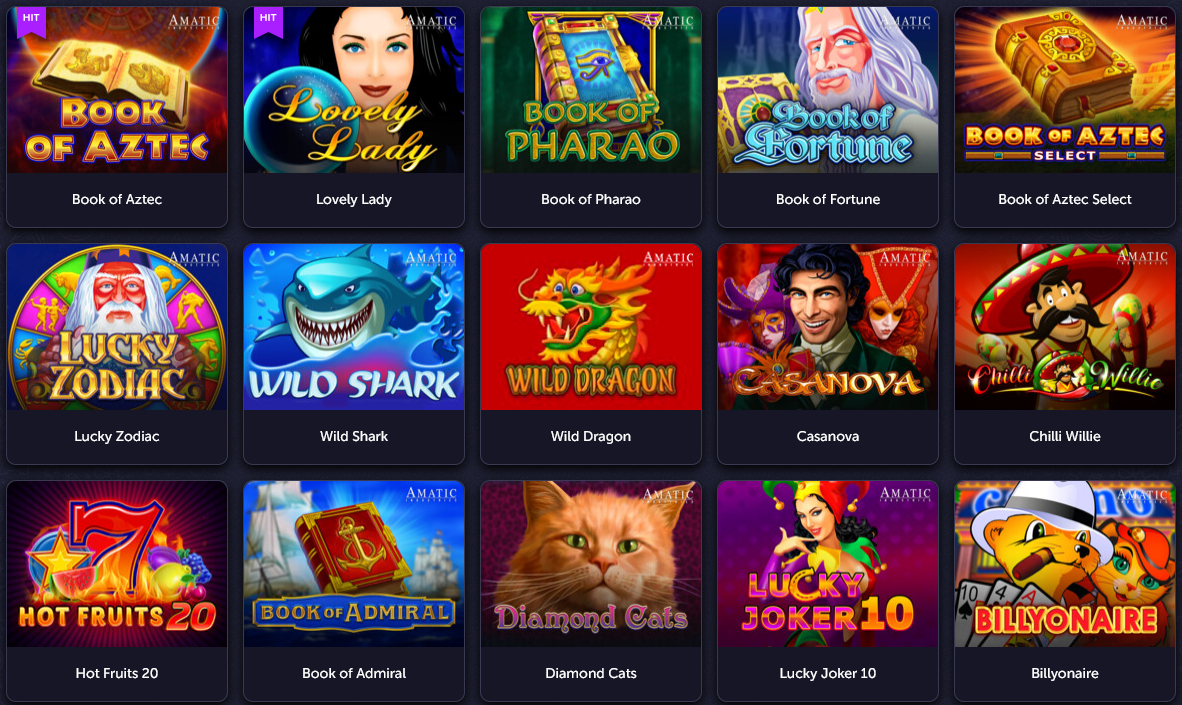Viewport: 1182px width, 705px height.
Task: Click the Wild Dragon title text
Action: point(591,436)
